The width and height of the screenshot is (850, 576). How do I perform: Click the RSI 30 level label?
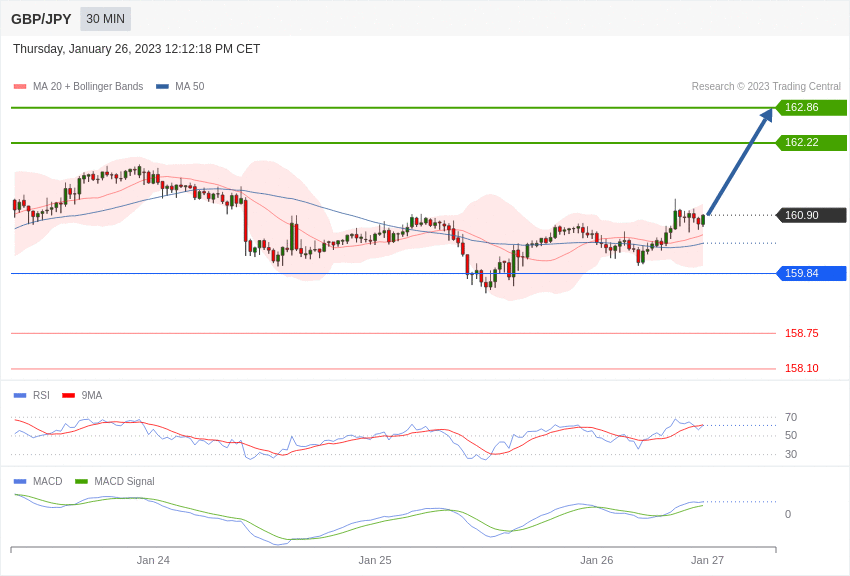pos(791,454)
